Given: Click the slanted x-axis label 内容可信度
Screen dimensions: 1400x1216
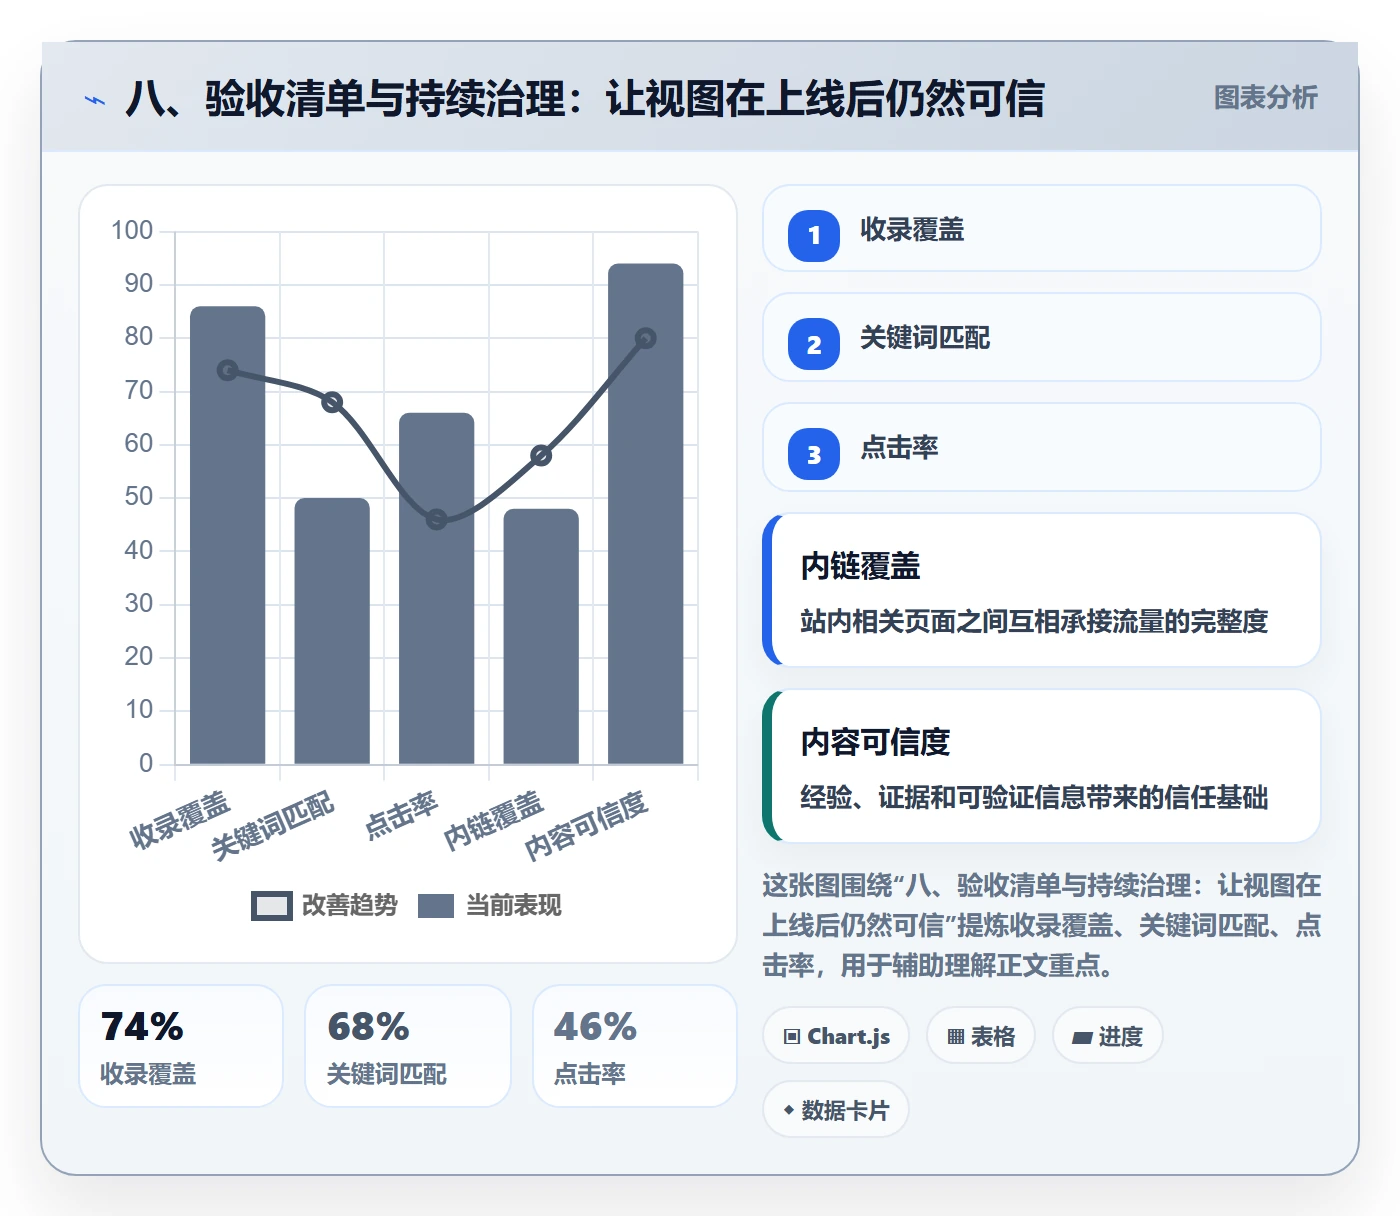Looking at the screenshot, I should [587, 825].
